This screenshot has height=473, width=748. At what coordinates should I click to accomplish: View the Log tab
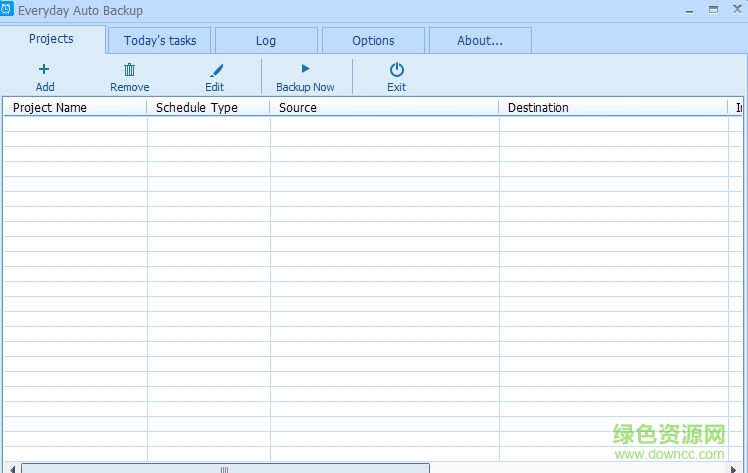(x=266, y=41)
